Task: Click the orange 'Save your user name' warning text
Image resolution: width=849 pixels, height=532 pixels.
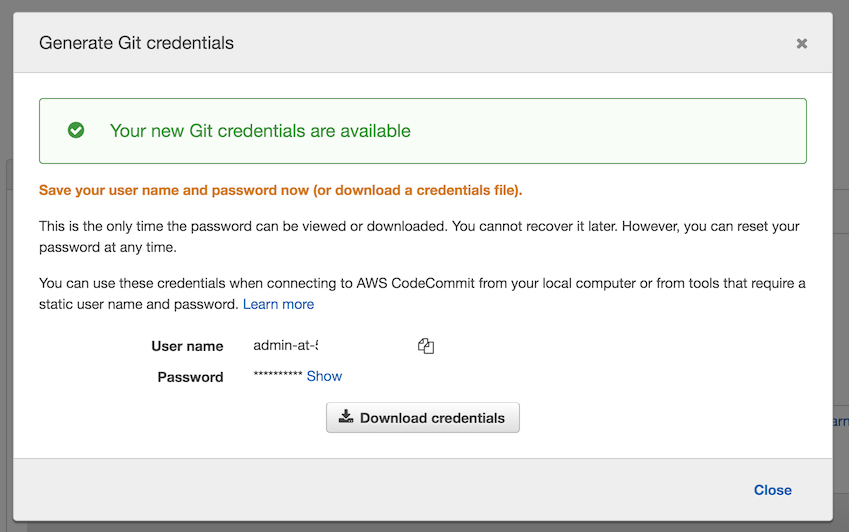Action: click(x=280, y=191)
